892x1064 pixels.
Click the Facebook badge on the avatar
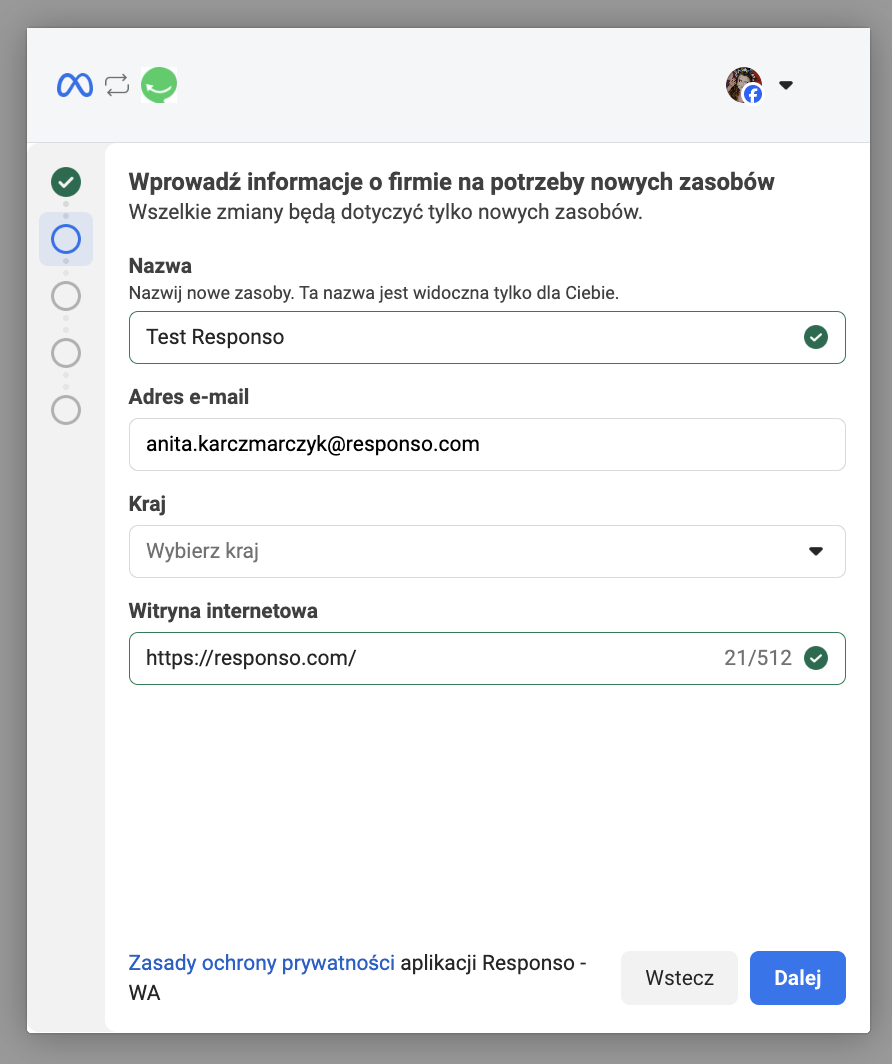tap(753, 94)
